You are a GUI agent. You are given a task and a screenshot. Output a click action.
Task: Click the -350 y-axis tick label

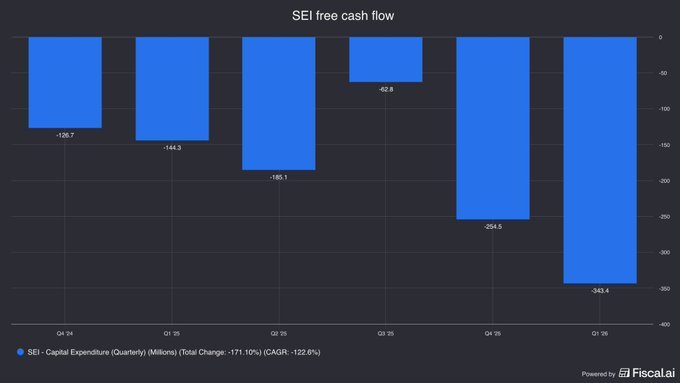(664, 288)
